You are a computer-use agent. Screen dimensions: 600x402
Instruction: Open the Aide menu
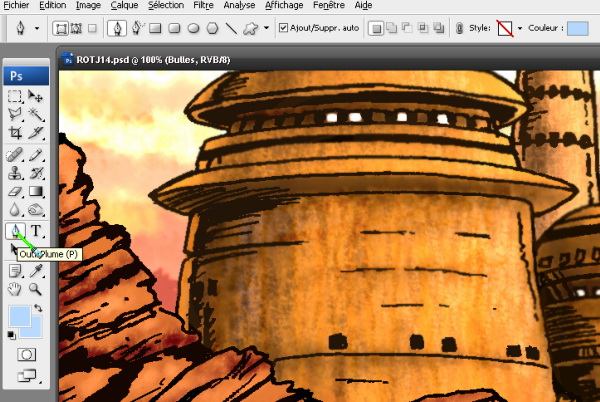click(x=363, y=5)
